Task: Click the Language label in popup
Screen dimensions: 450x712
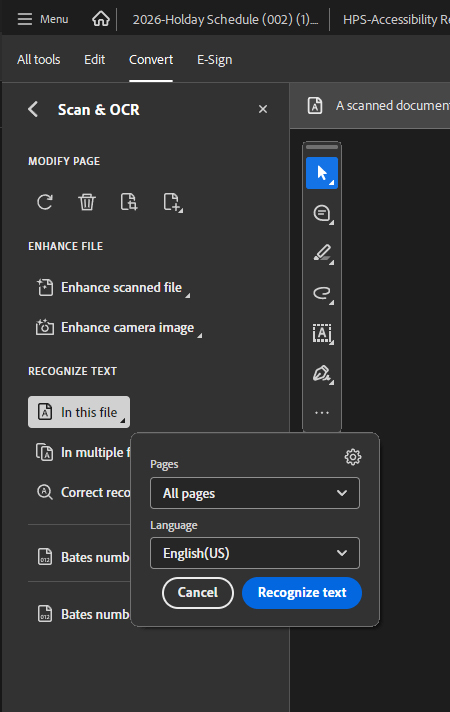Action: click(x=173, y=525)
